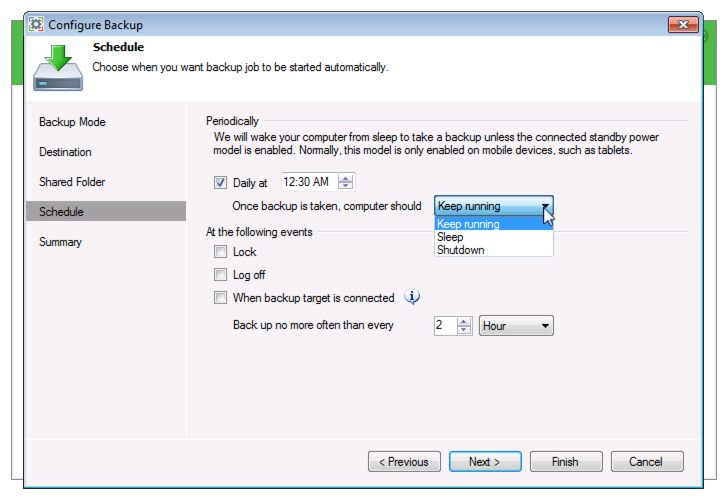Click the backup drive icon with green arrow
Screen dimensions: 726x504
tap(58, 68)
